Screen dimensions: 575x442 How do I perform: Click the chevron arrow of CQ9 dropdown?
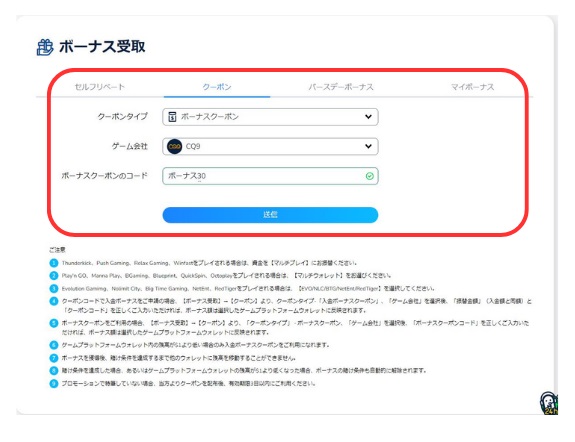point(369,146)
